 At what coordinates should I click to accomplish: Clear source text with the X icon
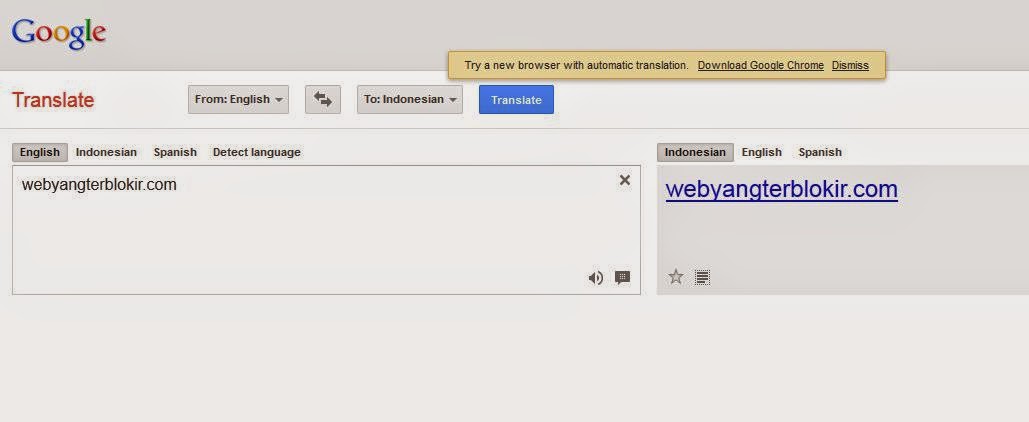[x=625, y=180]
